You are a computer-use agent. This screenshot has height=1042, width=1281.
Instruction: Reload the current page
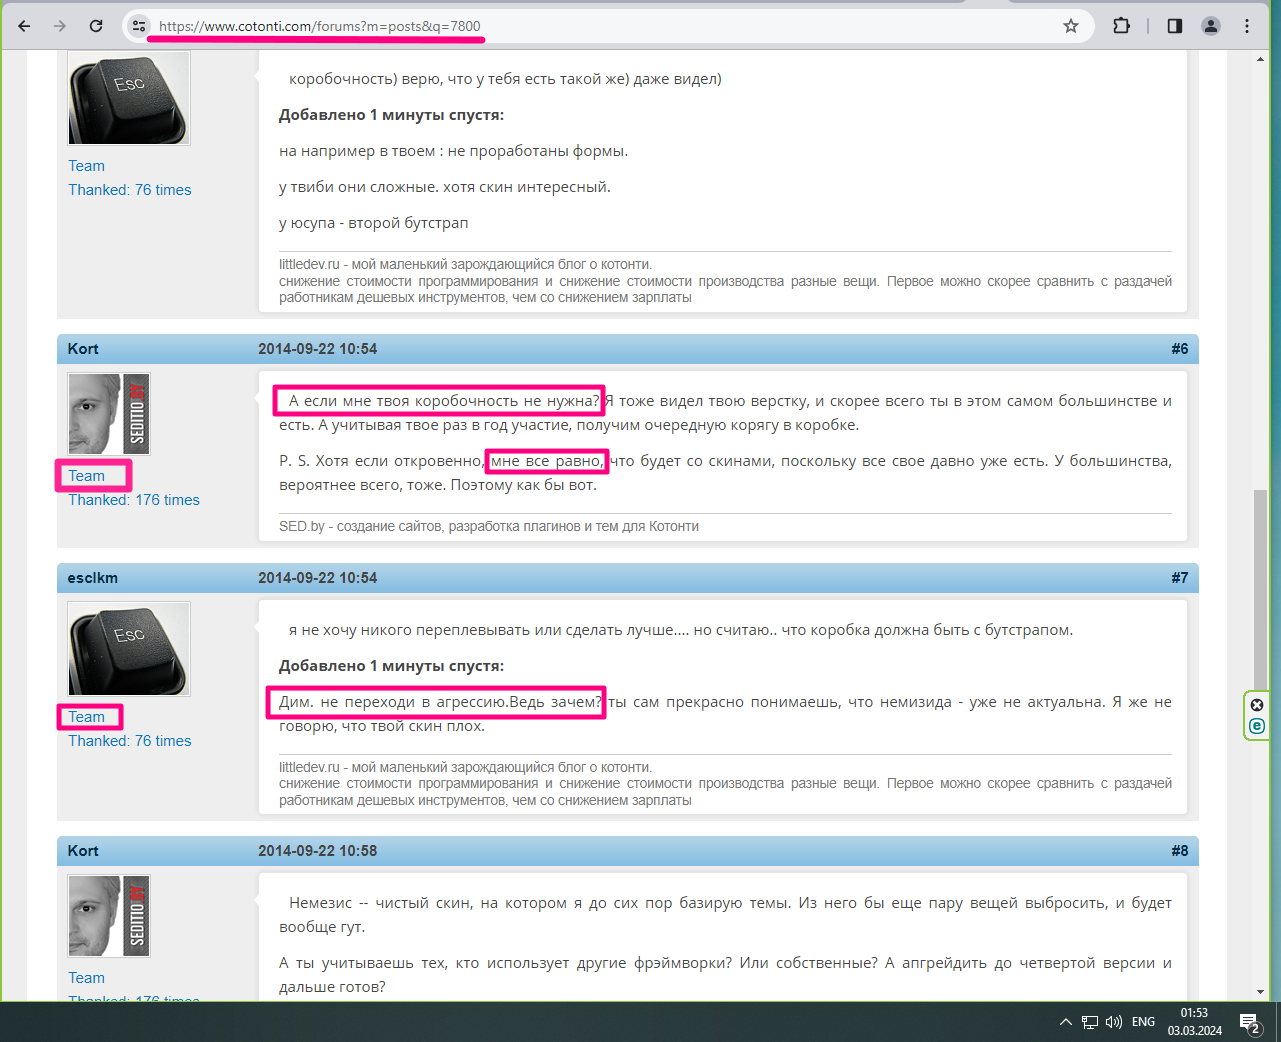[x=96, y=26]
